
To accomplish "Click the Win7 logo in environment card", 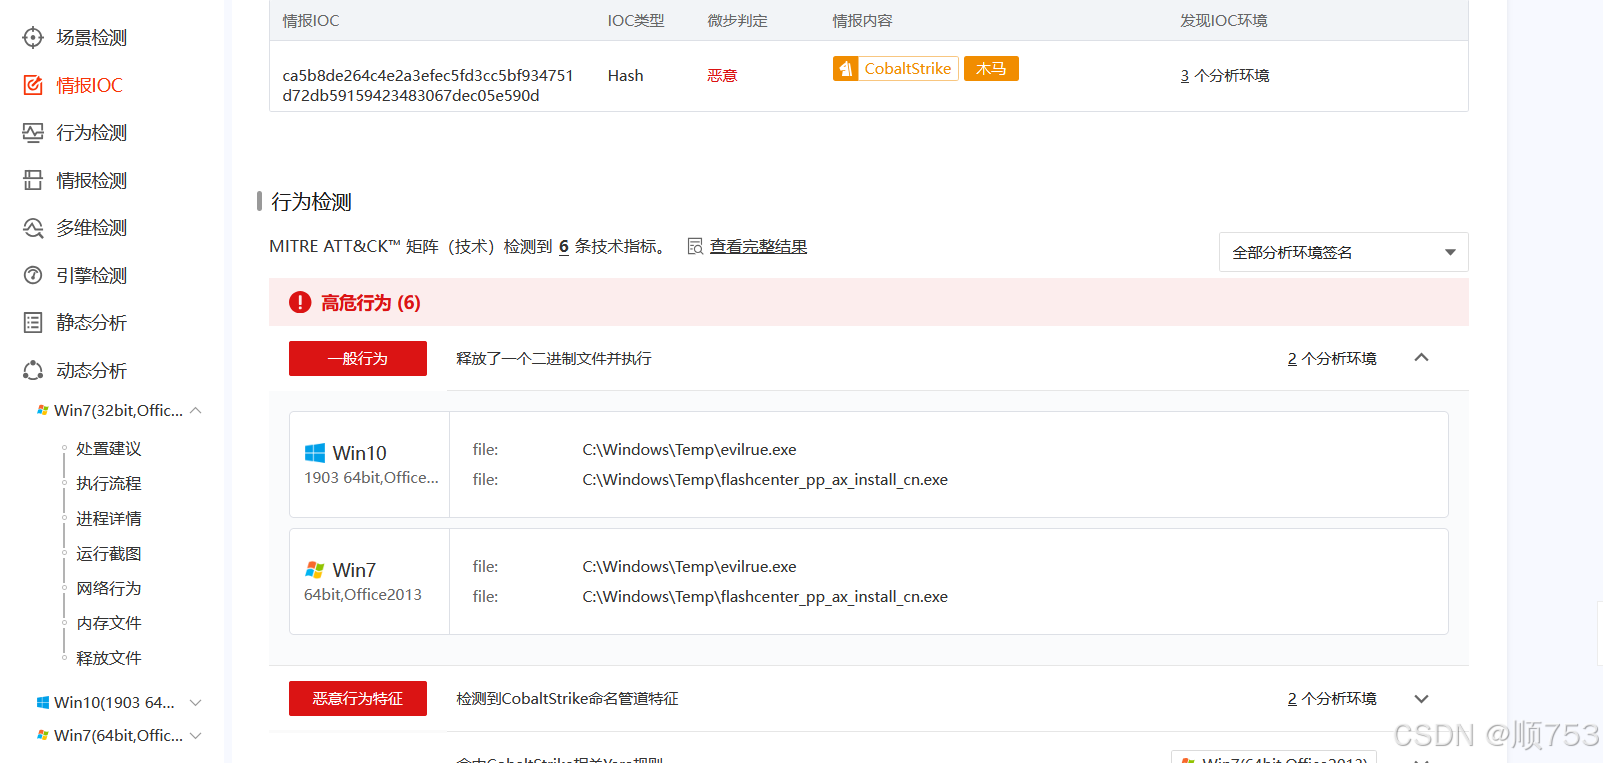I will 315,570.
